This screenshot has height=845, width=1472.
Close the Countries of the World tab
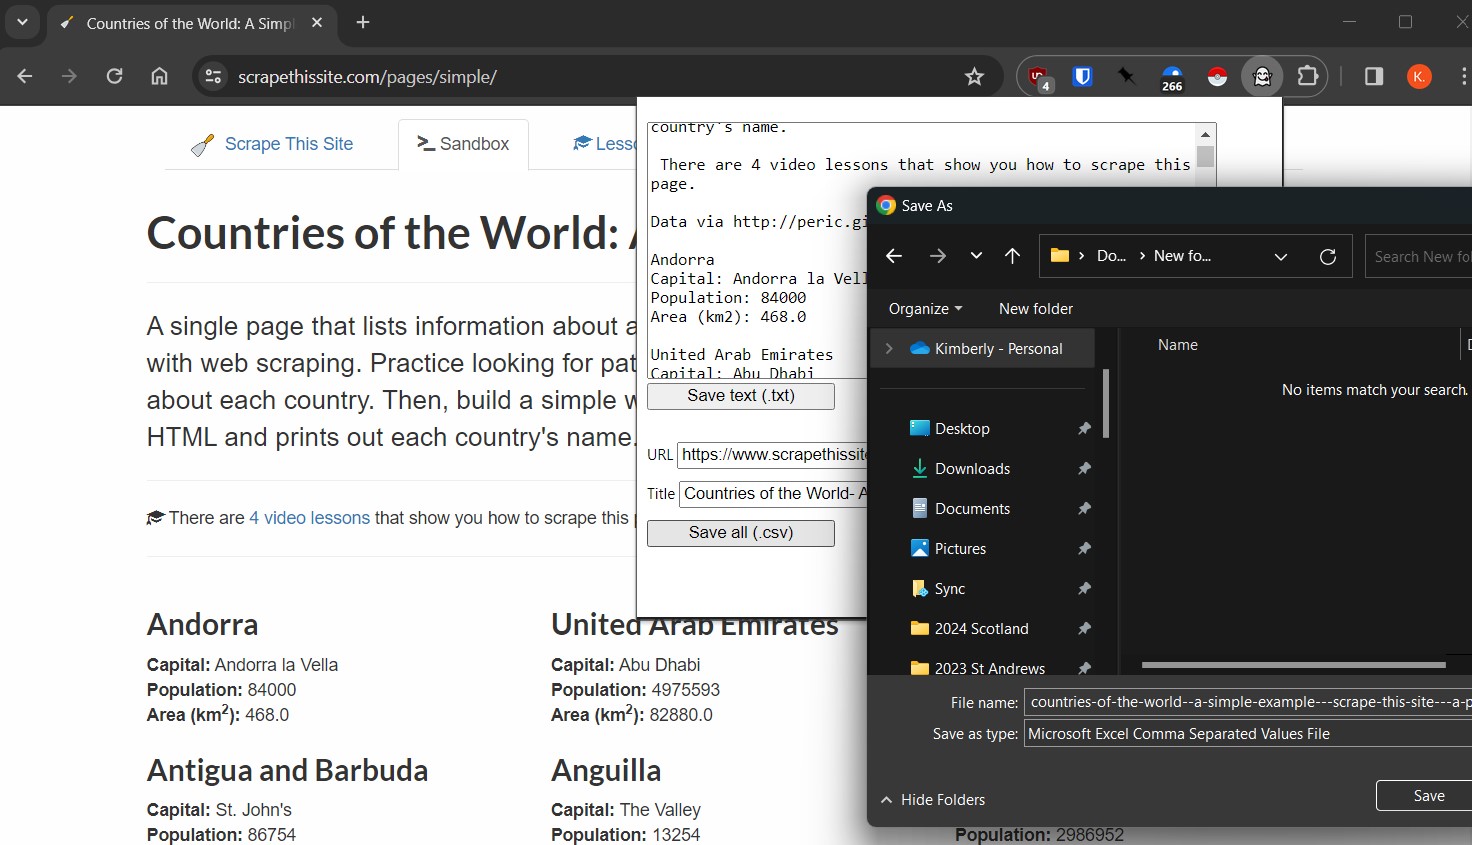[x=317, y=22]
